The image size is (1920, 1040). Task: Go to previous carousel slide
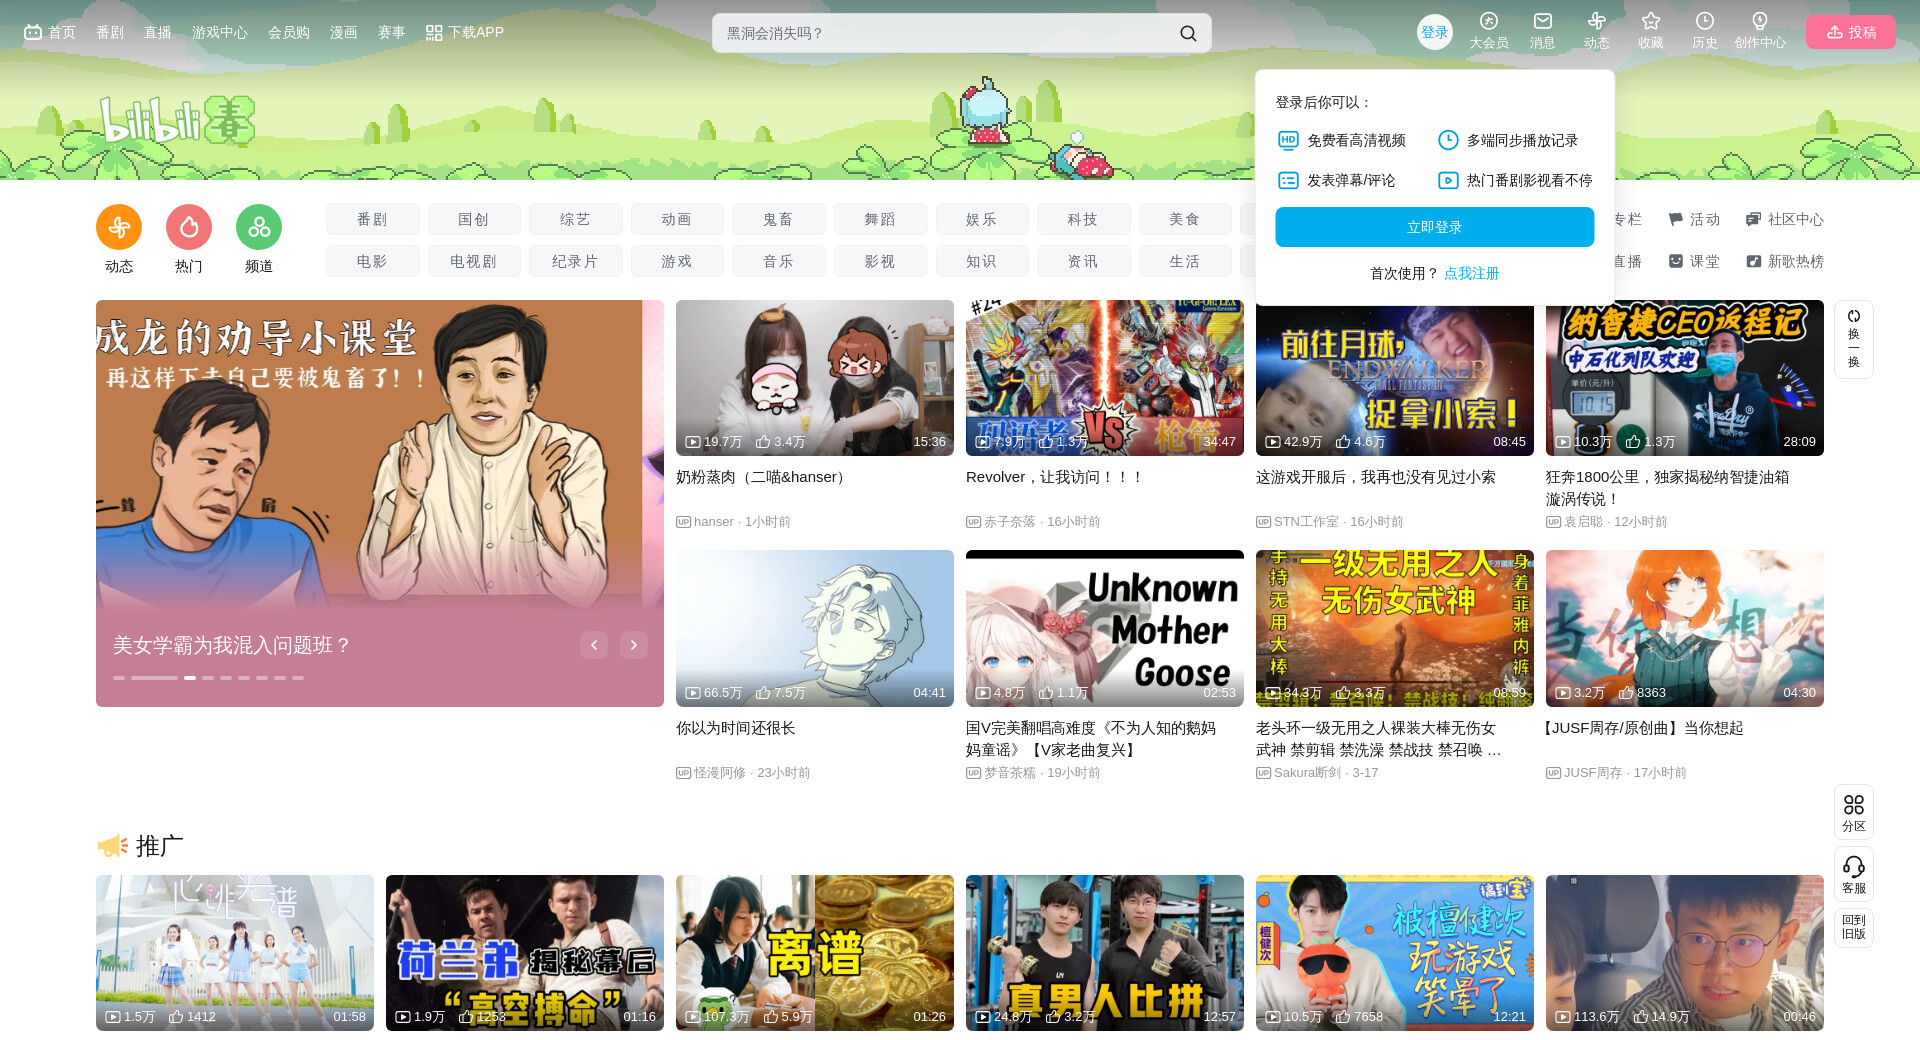[x=594, y=645]
